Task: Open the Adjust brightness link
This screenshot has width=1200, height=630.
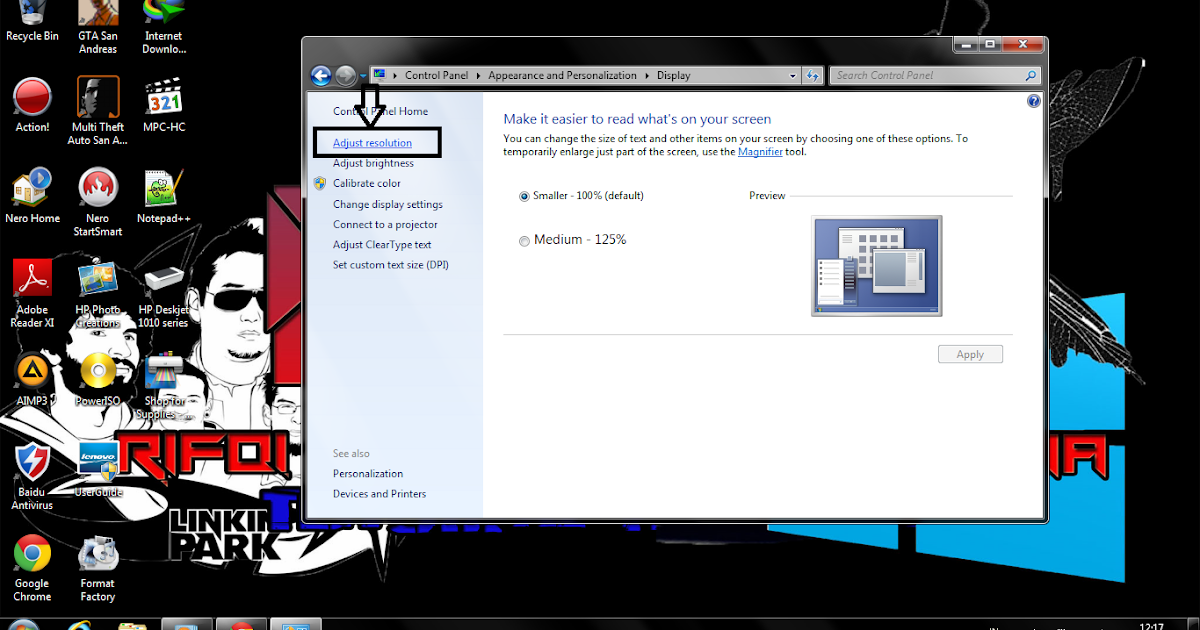Action: click(373, 163)
